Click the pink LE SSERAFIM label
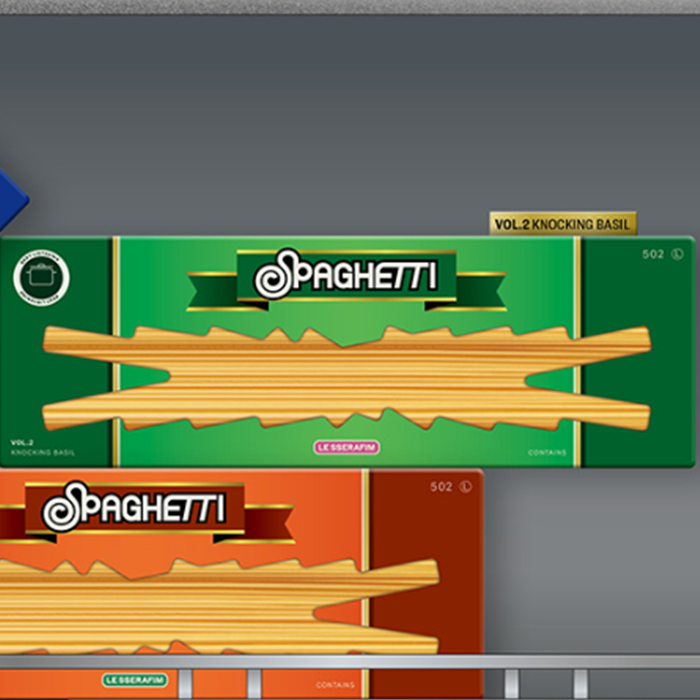 346,447
